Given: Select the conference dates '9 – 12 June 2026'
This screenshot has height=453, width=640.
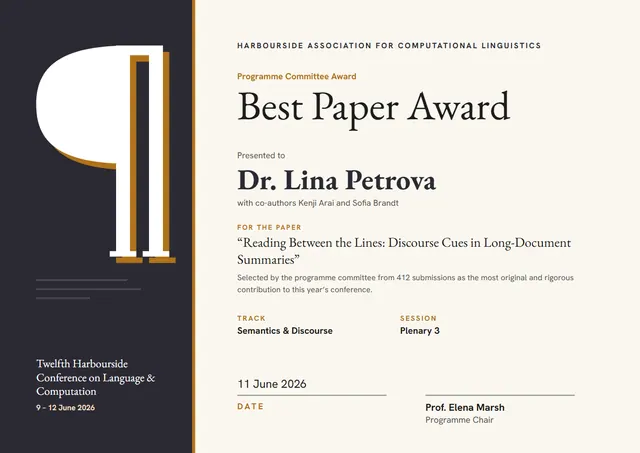Looking at the screenshot, I should 65,408.
